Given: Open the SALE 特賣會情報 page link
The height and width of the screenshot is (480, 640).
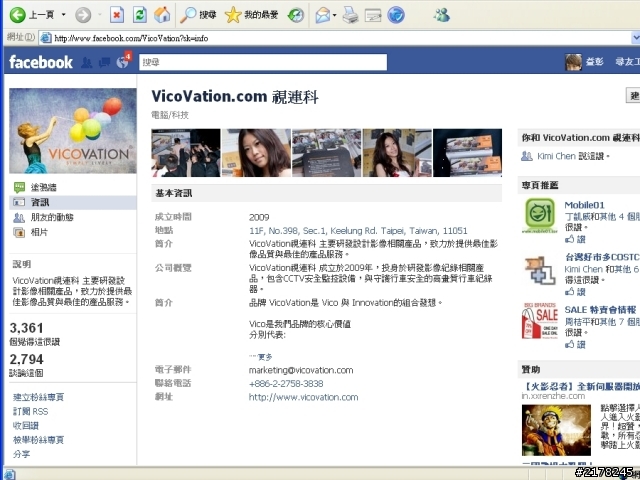Looking at the screenshot, I should click(x=600, y=310).
